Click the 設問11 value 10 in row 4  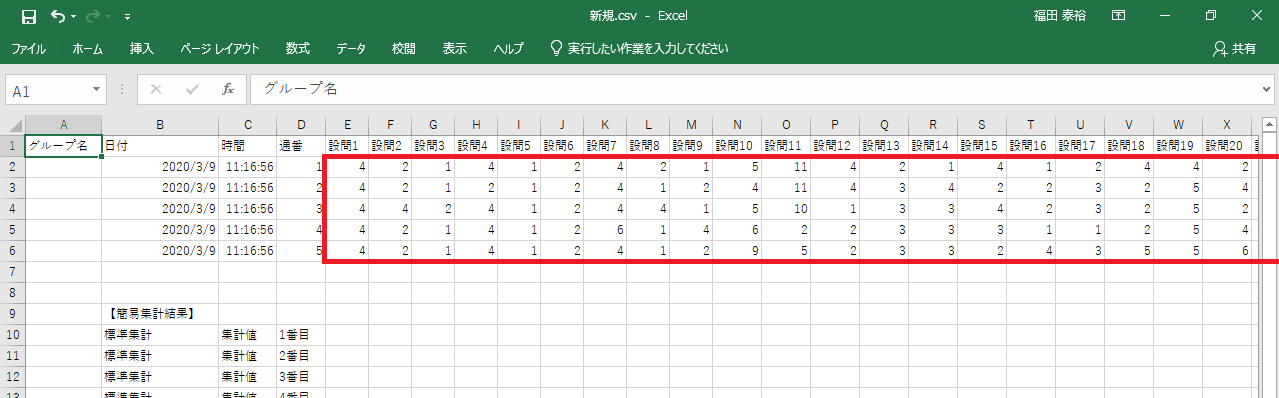[x=786, y=209]
